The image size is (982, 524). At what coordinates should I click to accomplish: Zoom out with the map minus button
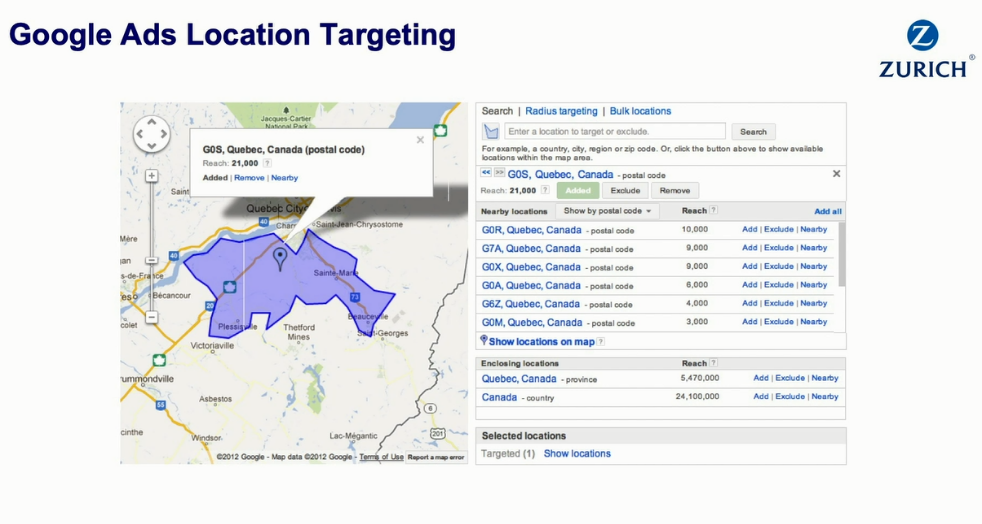point(152,317)
